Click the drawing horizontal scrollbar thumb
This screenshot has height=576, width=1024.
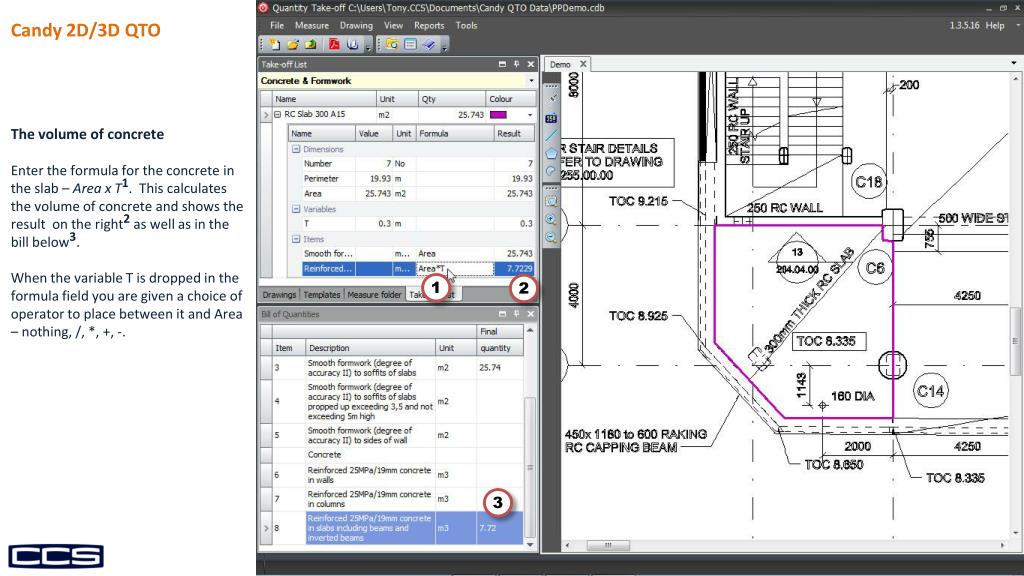[608, 545]
